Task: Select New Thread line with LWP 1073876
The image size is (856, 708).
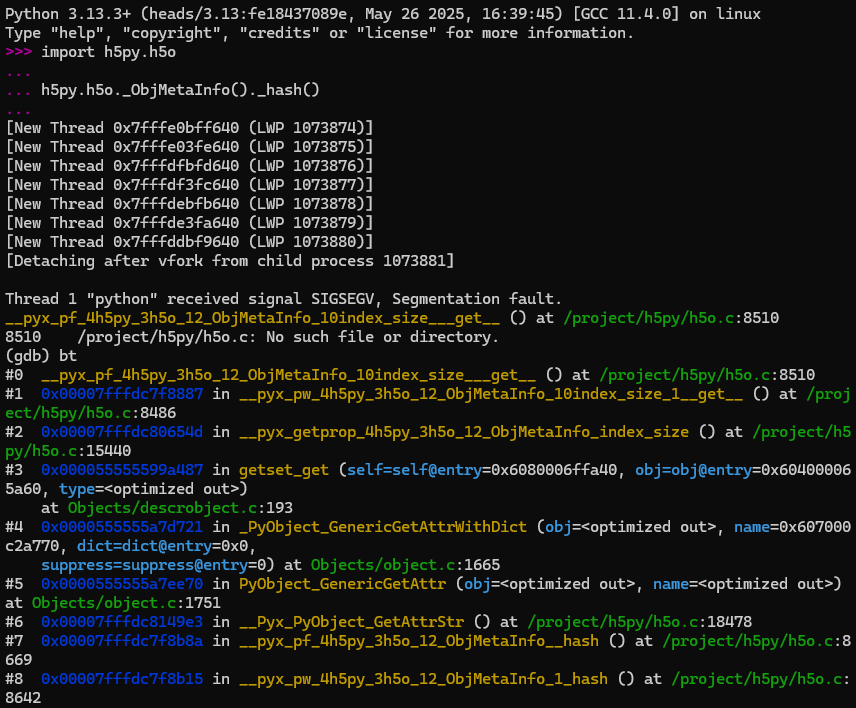Action: (x=189, y=166)
